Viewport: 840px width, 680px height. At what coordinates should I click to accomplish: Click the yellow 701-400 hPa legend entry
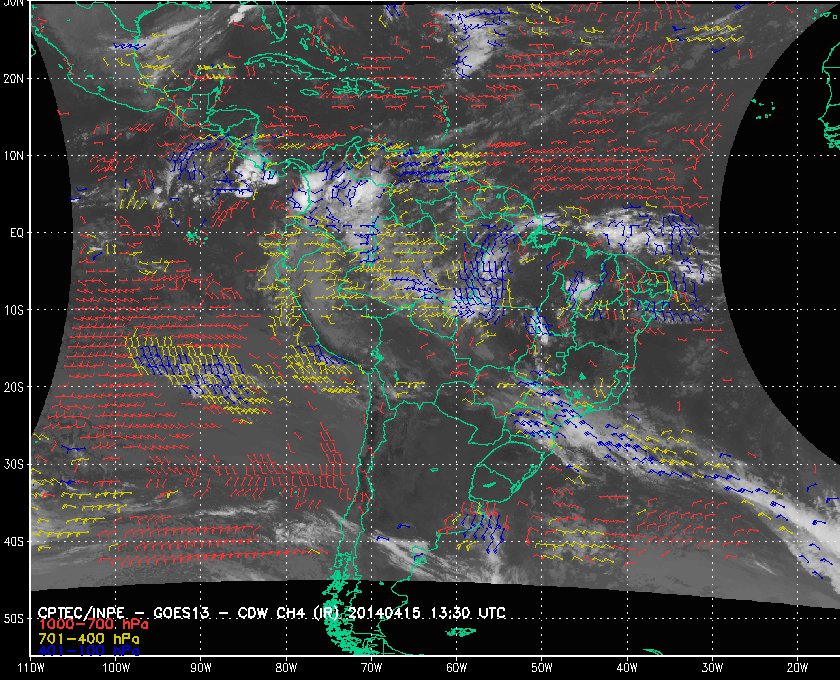point(89,639)
